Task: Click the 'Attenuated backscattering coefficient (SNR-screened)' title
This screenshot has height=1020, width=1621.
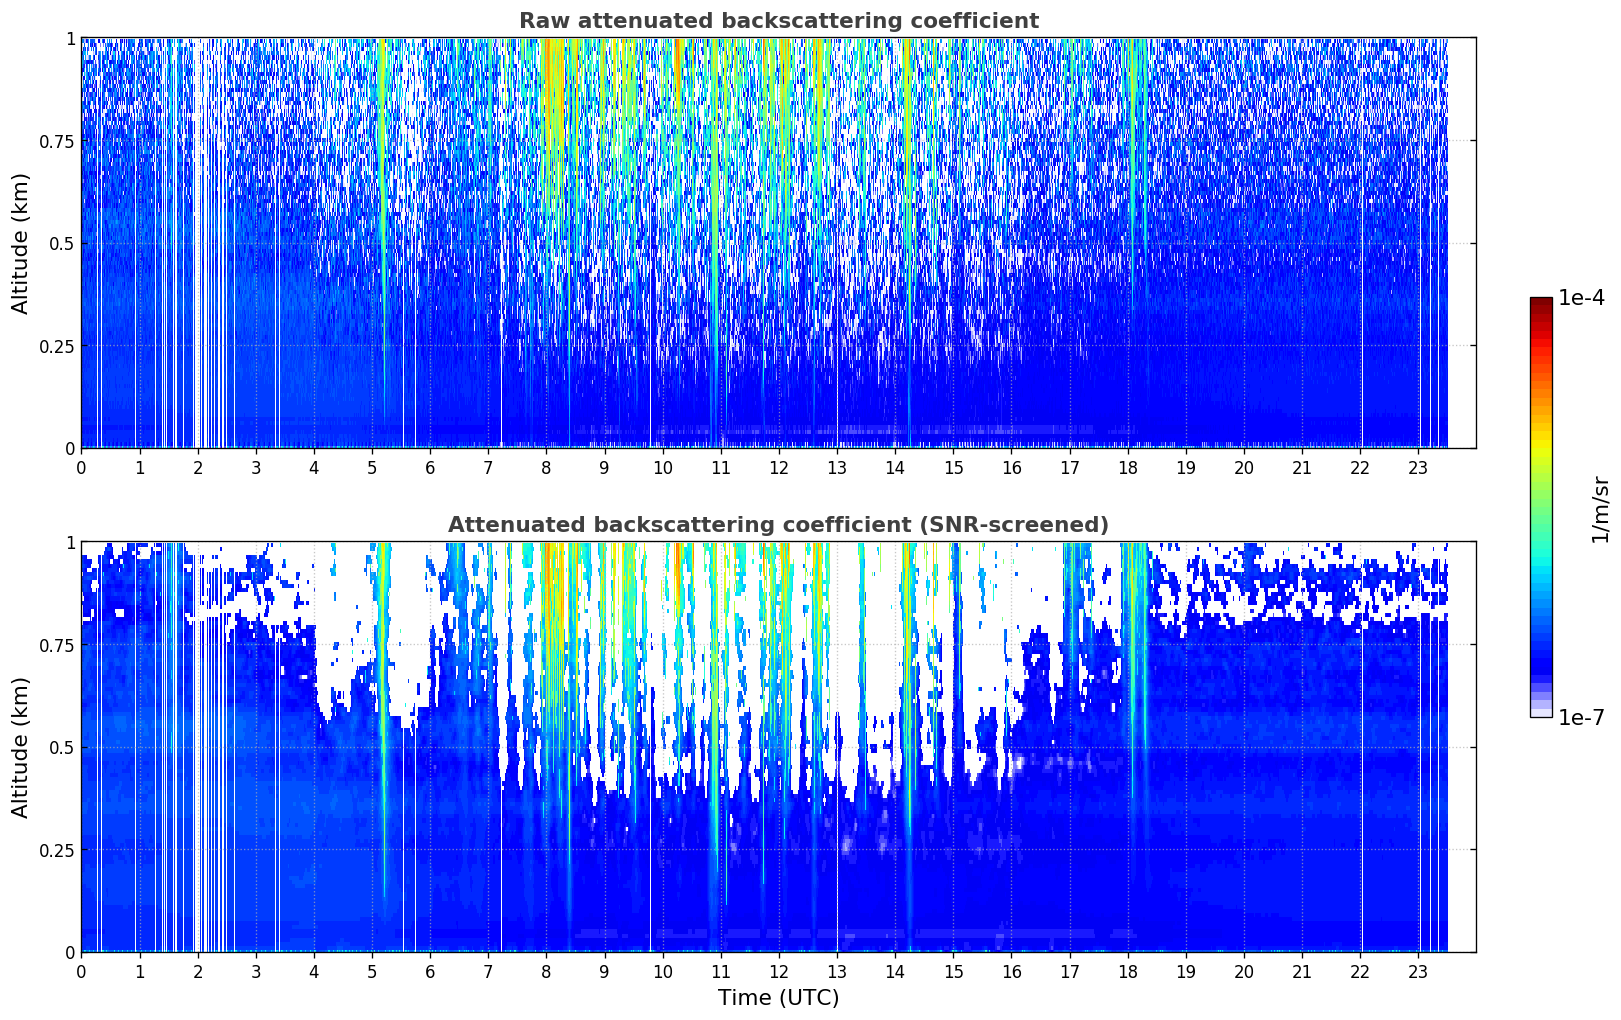Action: [778, 525]
